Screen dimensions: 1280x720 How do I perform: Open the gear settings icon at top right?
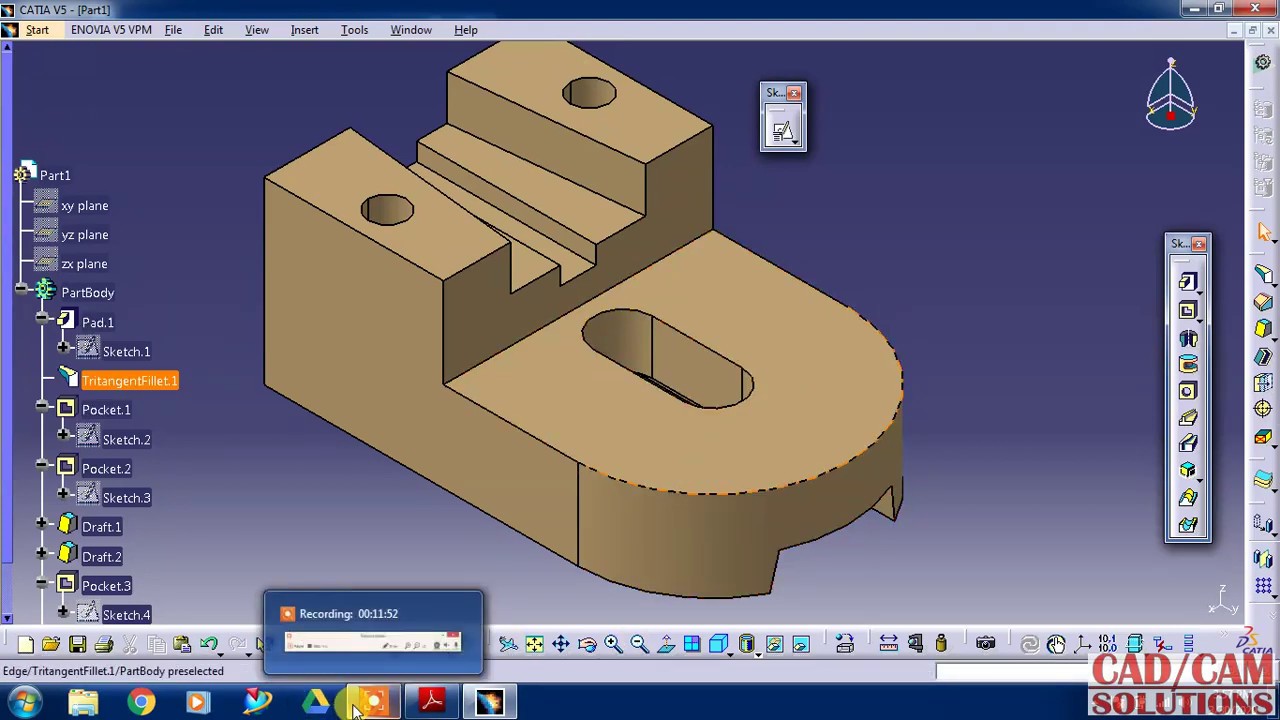(x=1263, y=62)
